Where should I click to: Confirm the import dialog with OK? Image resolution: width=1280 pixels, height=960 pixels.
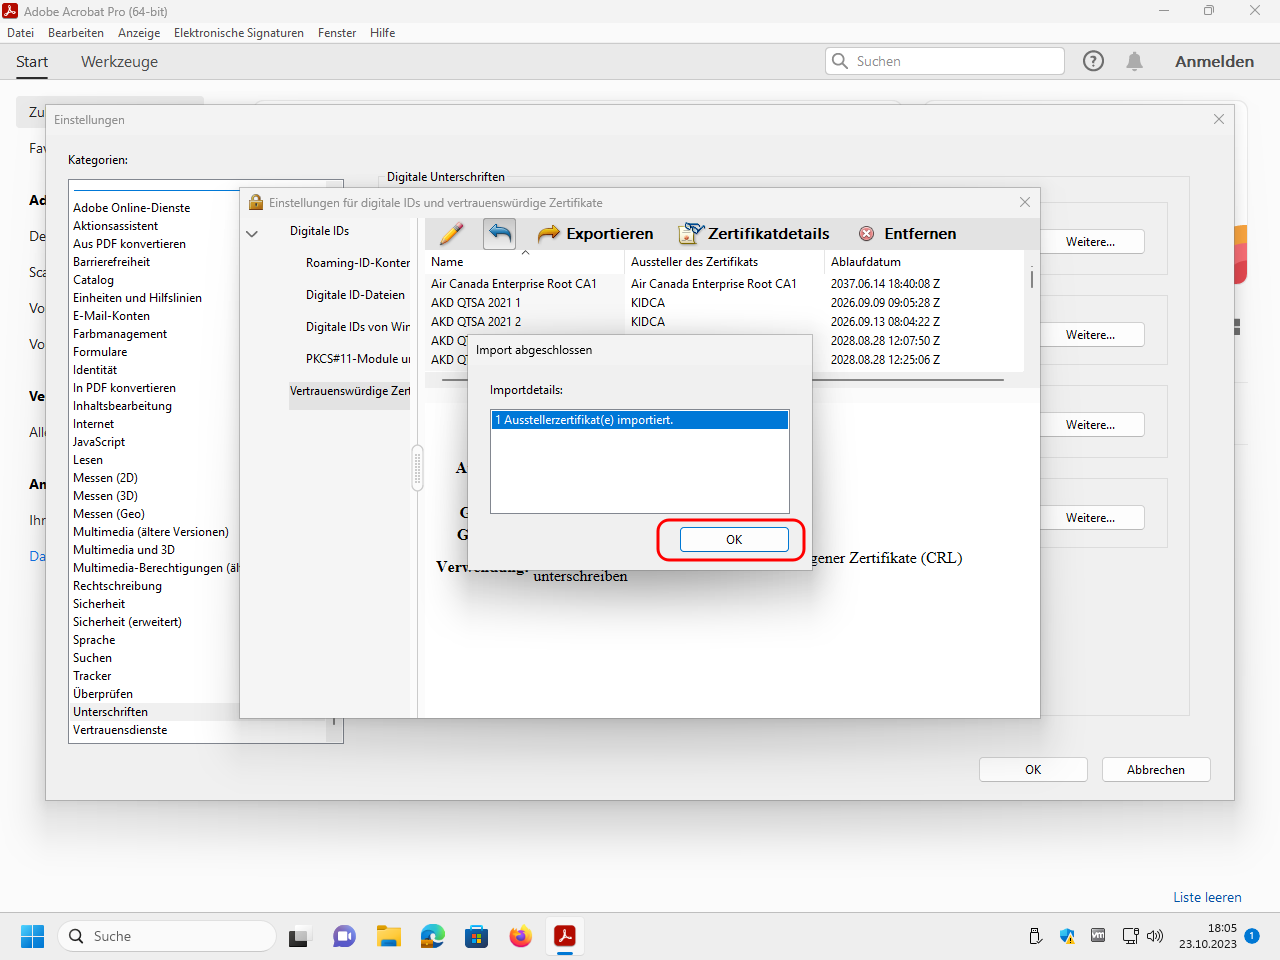(734, 540)
